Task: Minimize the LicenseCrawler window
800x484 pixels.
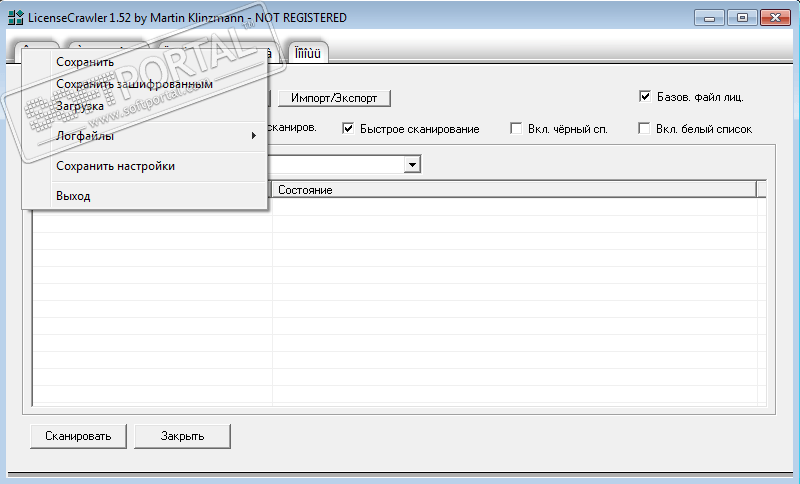Action: [x=709, y=18]
